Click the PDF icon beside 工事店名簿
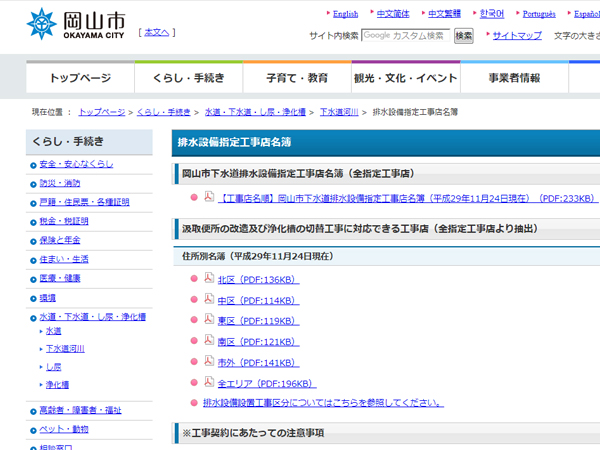 [209, 198]
